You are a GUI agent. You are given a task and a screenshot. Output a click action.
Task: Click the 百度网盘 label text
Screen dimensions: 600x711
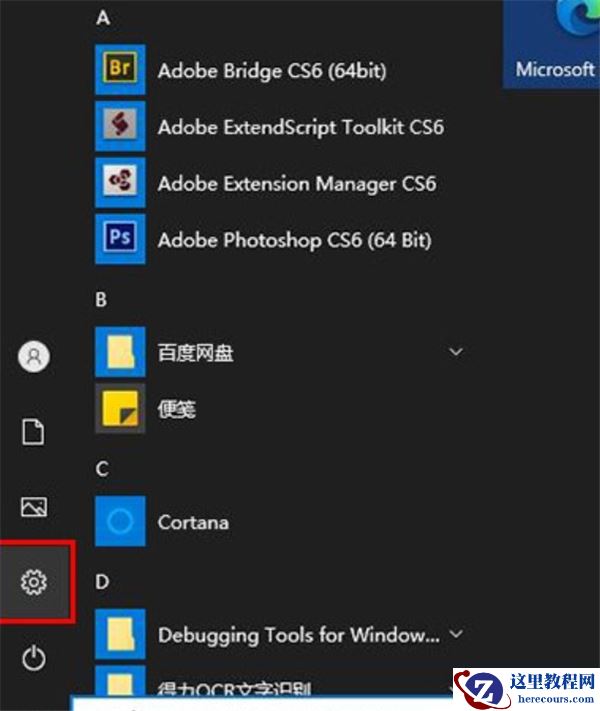[x=195, y=353]
